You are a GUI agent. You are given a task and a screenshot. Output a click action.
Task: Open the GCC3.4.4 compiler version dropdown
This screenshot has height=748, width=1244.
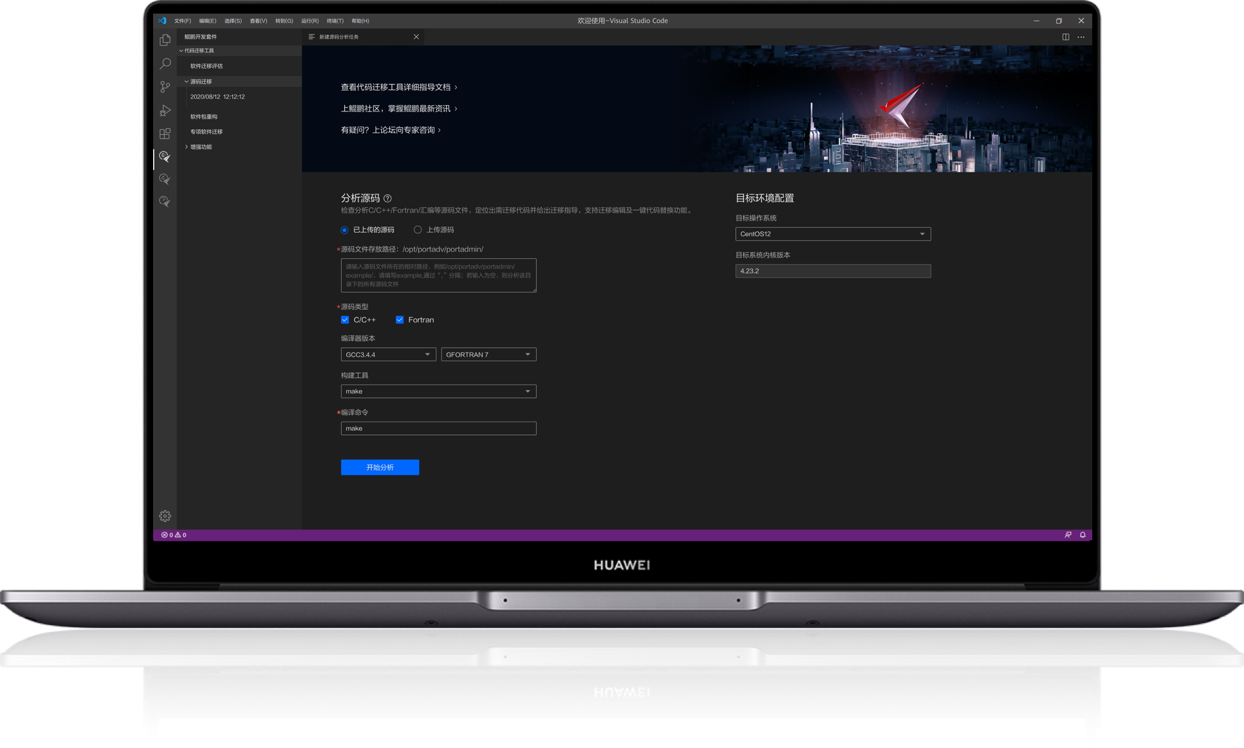coord(388,355)
